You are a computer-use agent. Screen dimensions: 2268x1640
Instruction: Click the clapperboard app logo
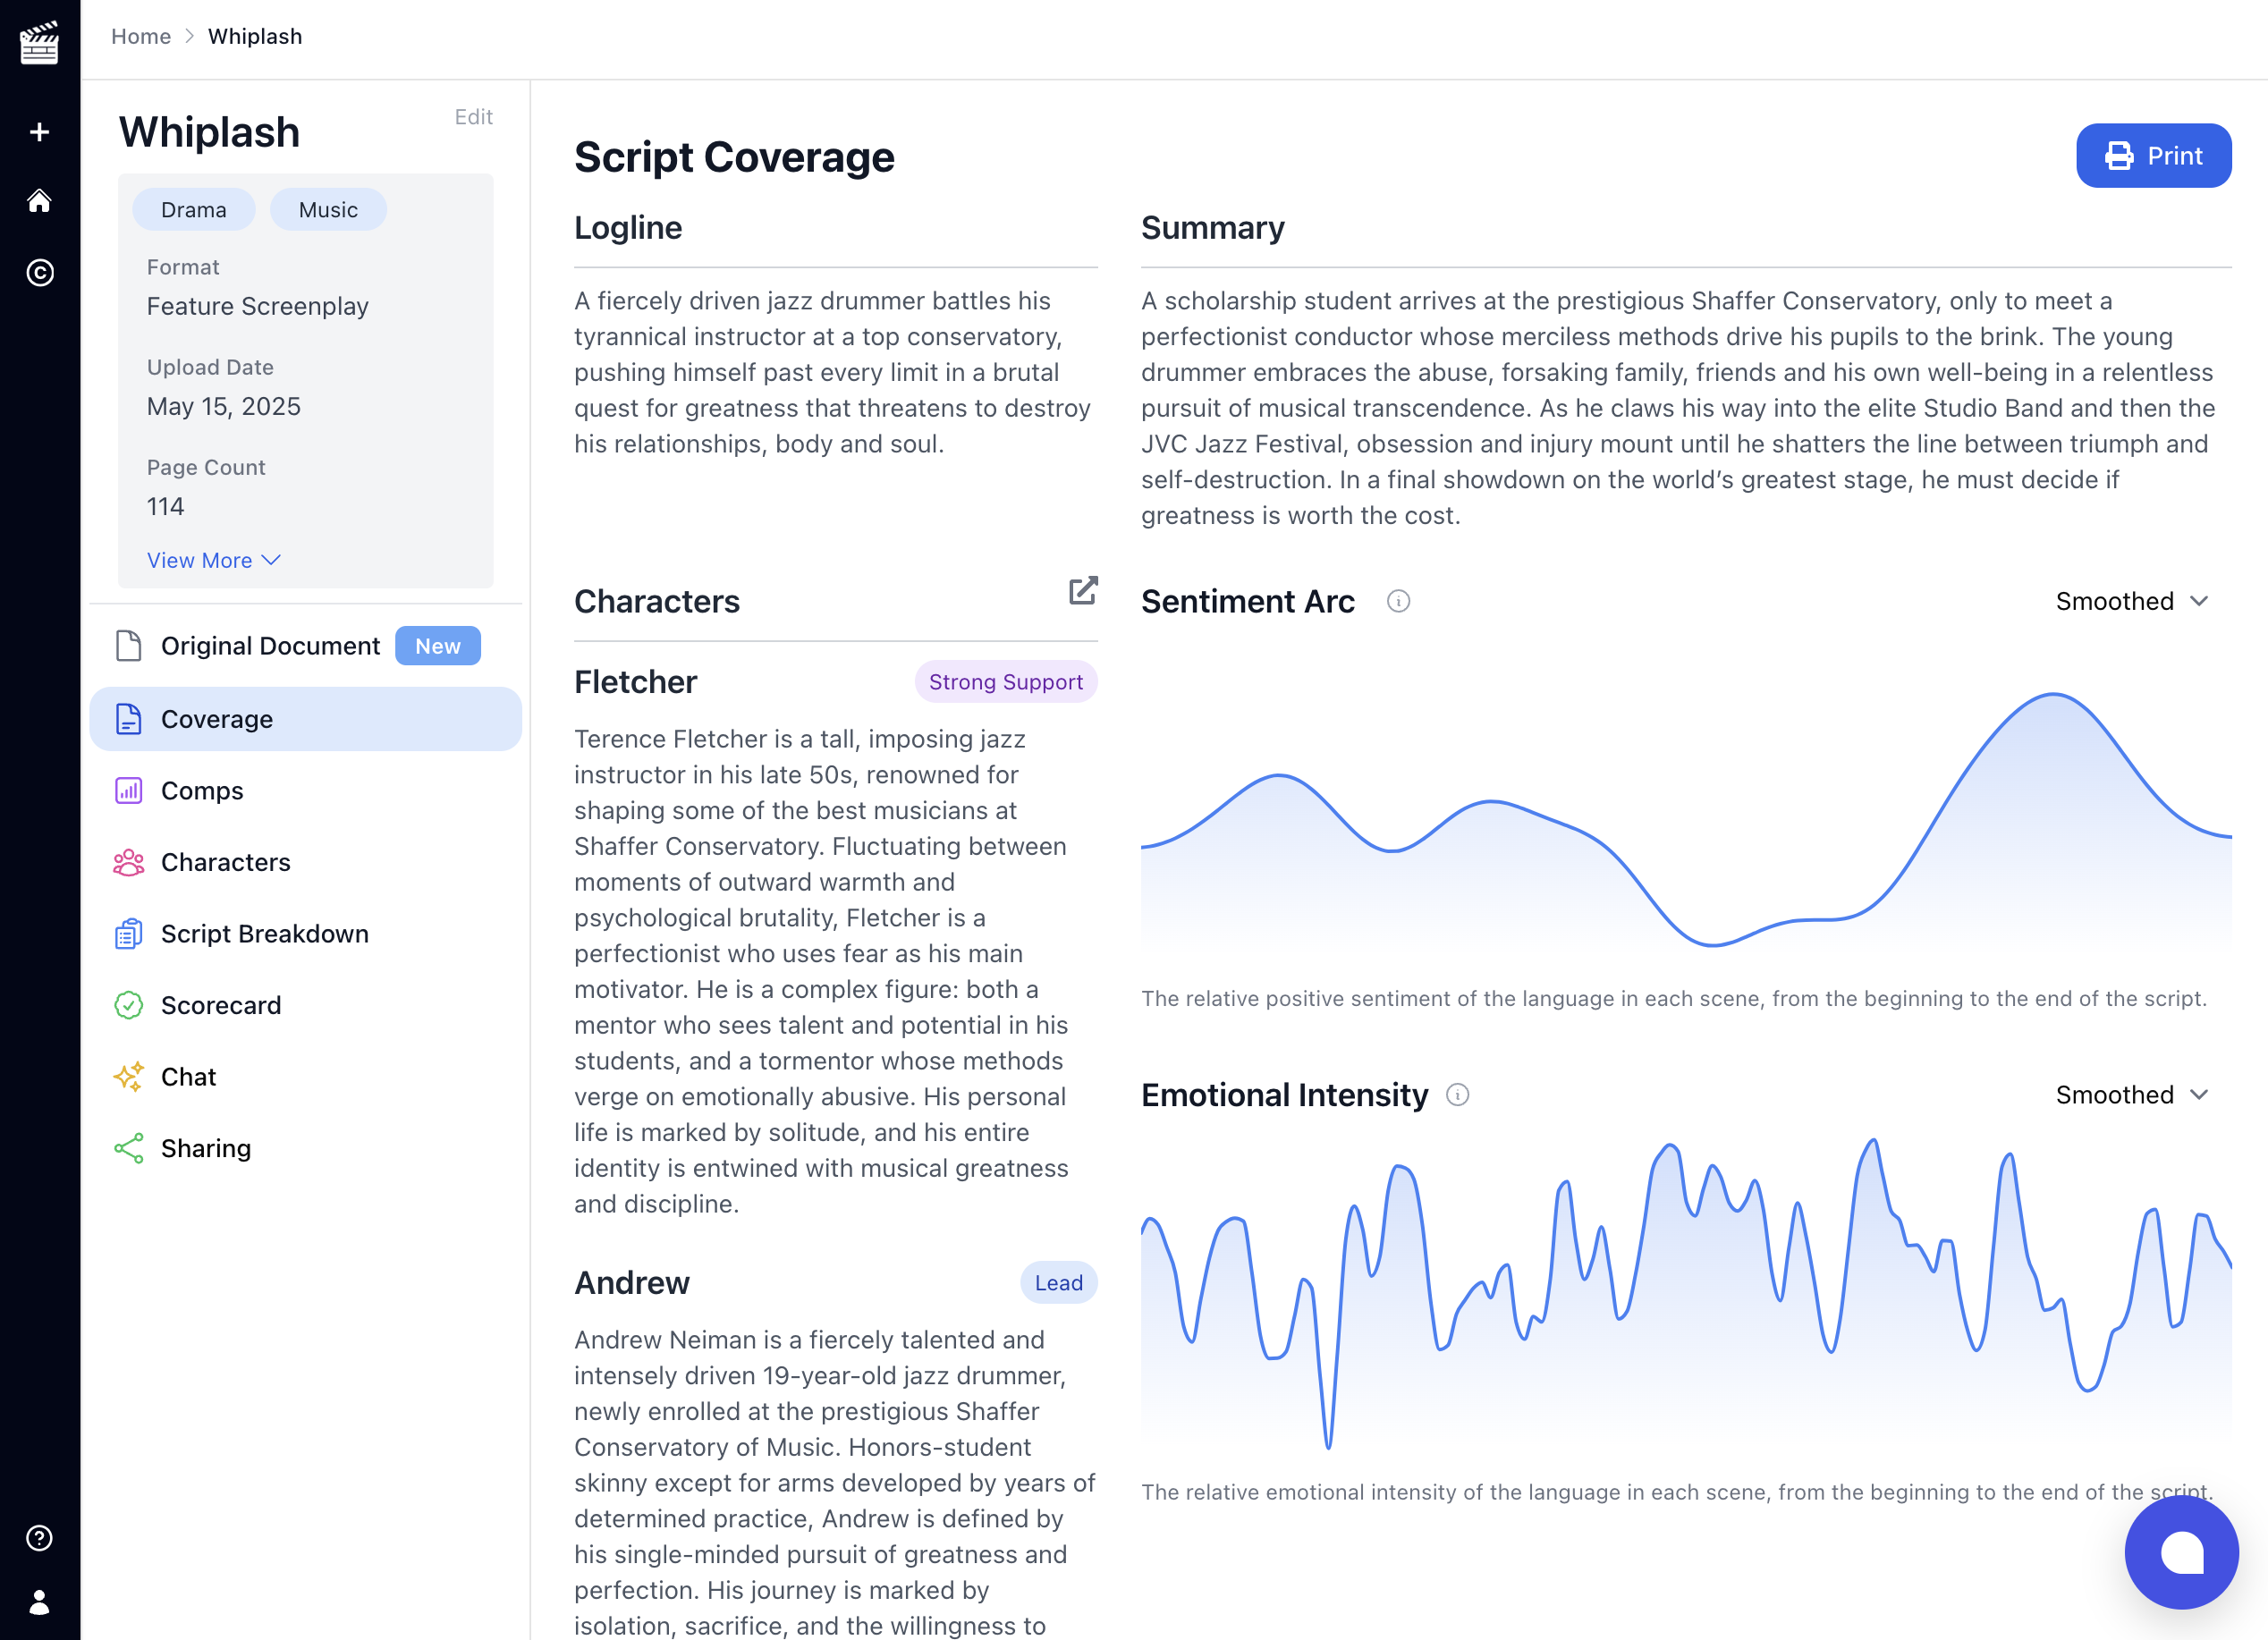click(39, 40)
